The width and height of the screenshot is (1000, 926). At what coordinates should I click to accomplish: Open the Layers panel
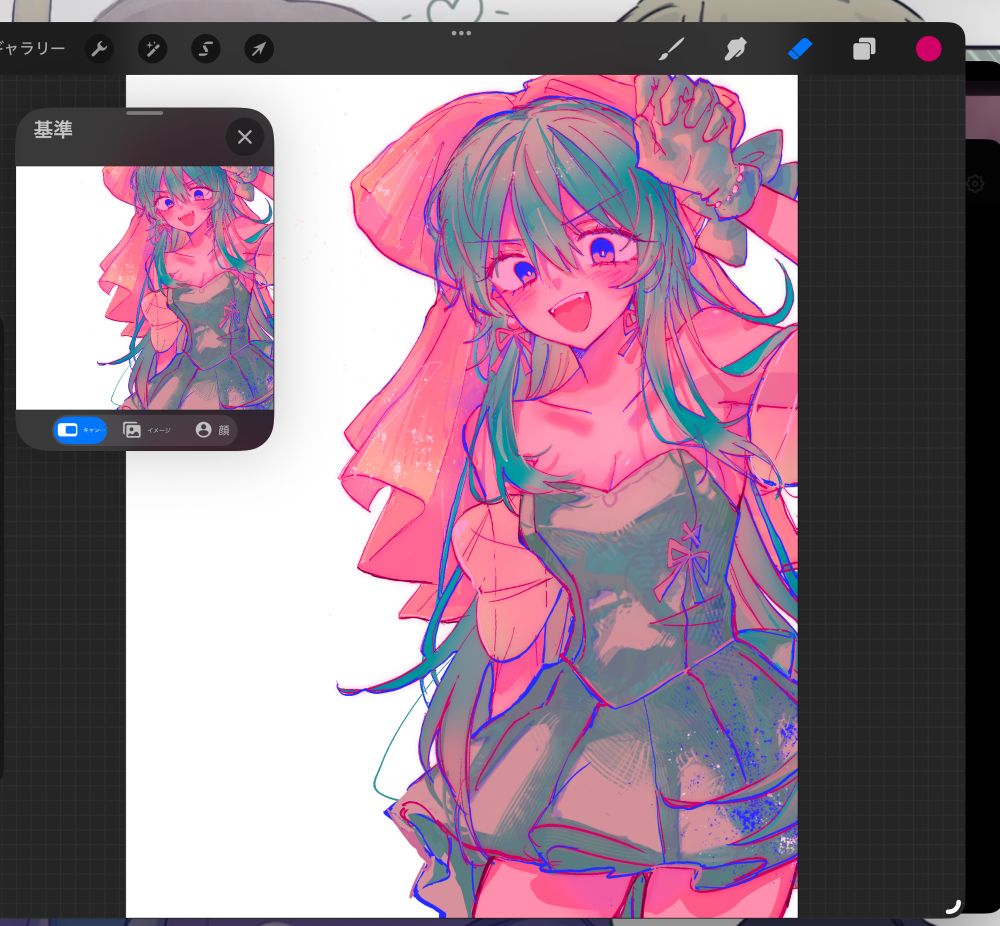864,48
